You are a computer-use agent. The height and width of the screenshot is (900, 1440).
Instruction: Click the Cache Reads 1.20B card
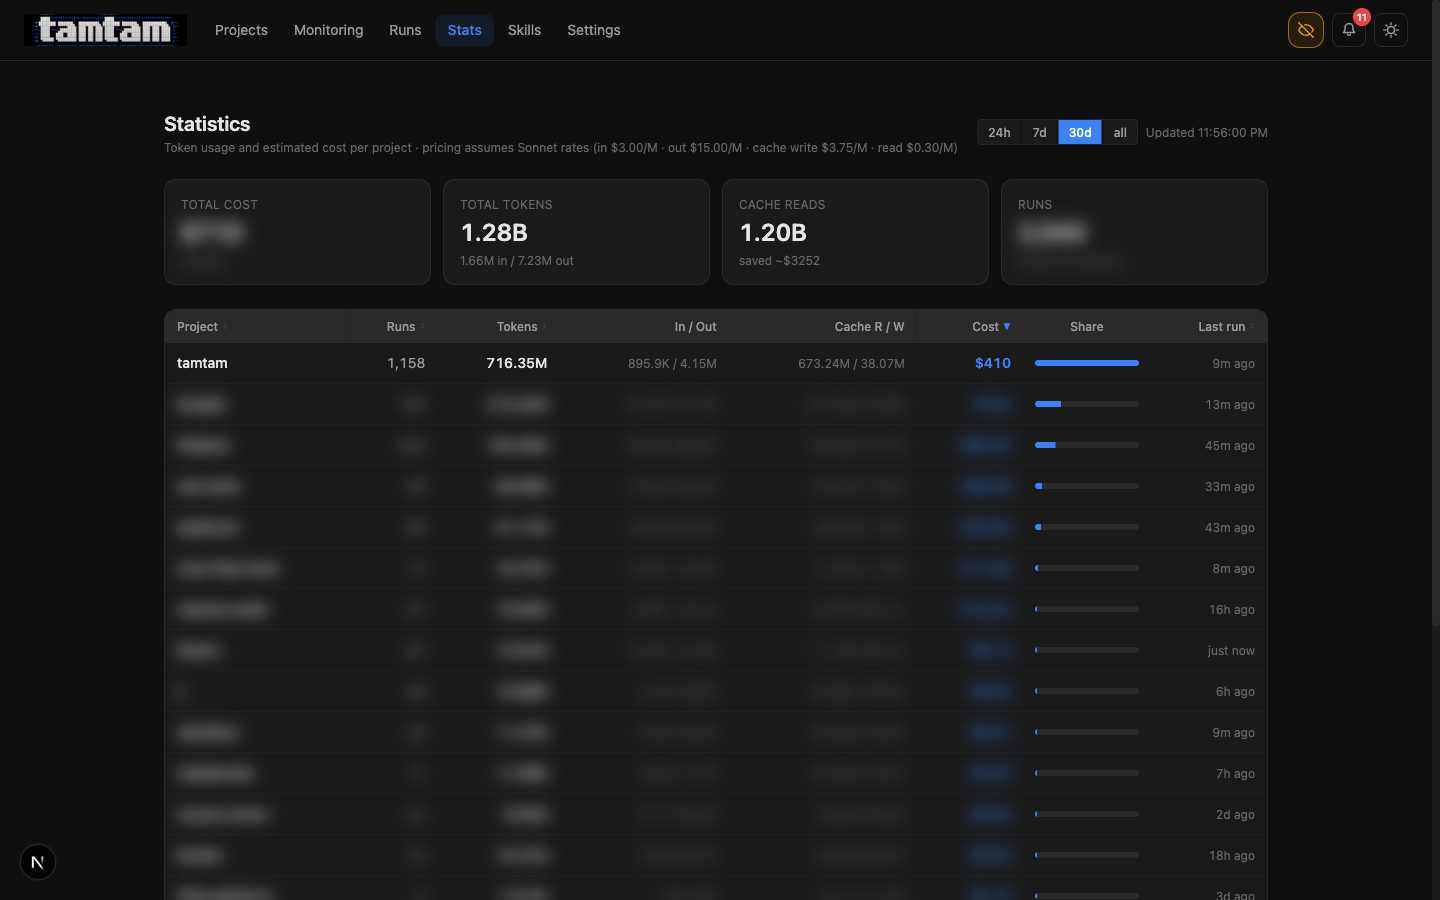(x=855, y=232)
